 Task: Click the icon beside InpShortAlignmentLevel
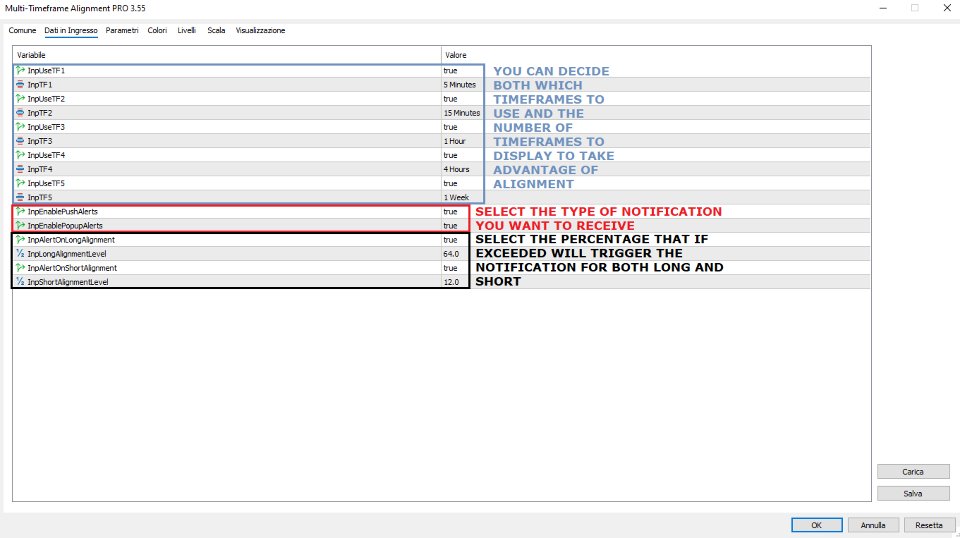(x=20, y=282)
